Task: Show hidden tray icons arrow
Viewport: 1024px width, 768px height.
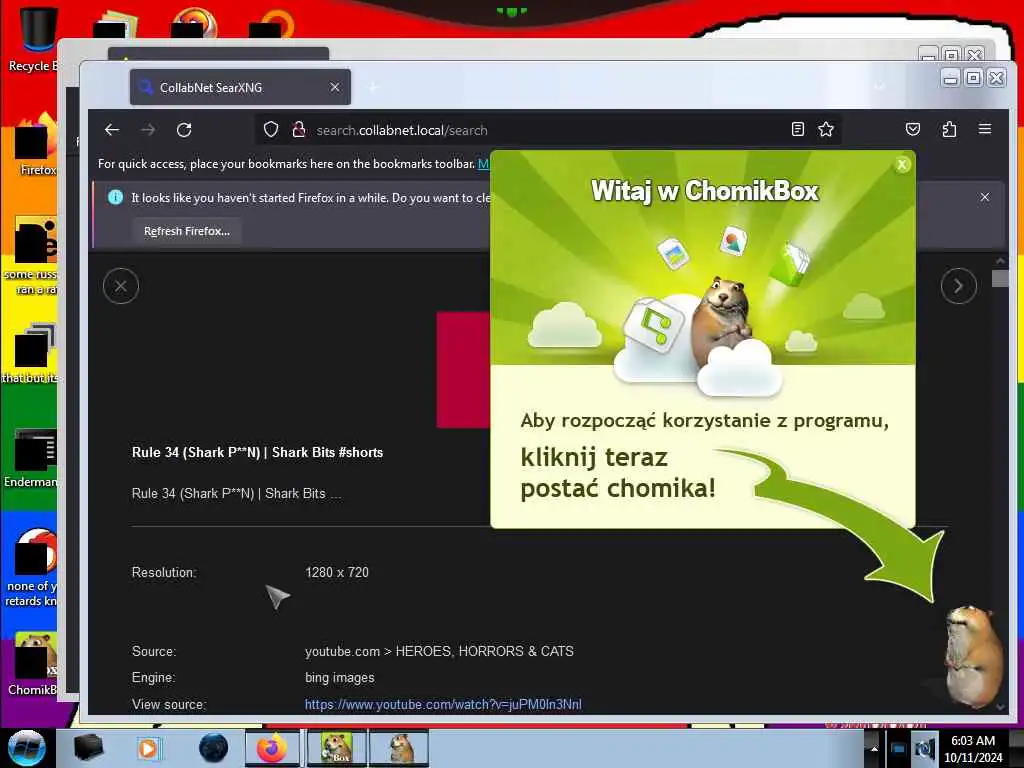Action: [874, 748]
